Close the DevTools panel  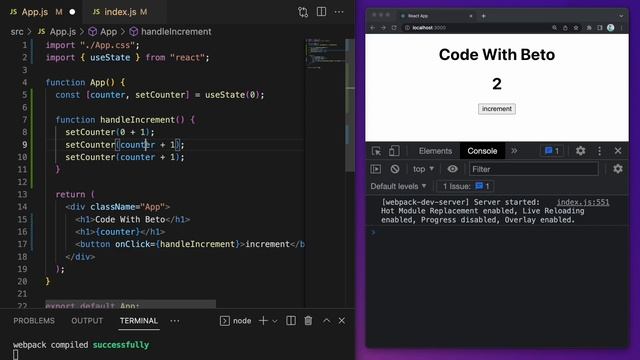[618, 151]
